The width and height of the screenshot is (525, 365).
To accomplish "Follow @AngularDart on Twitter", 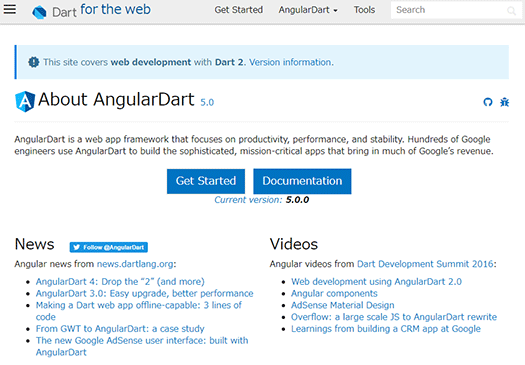I will [108, 247].
